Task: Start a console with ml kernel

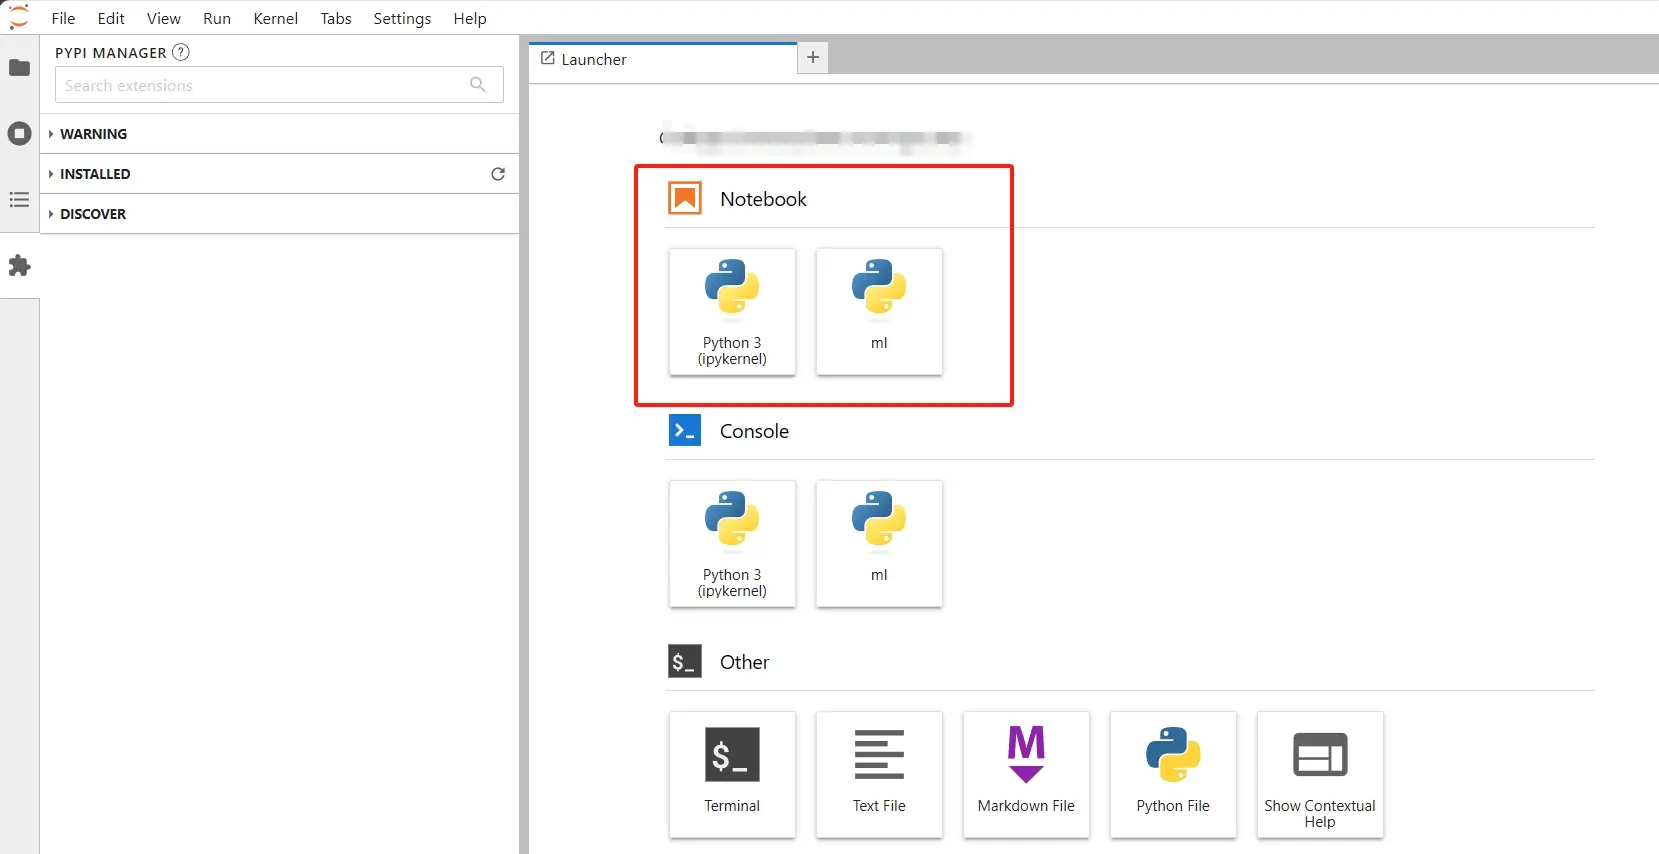Action: tap(879, 544)
